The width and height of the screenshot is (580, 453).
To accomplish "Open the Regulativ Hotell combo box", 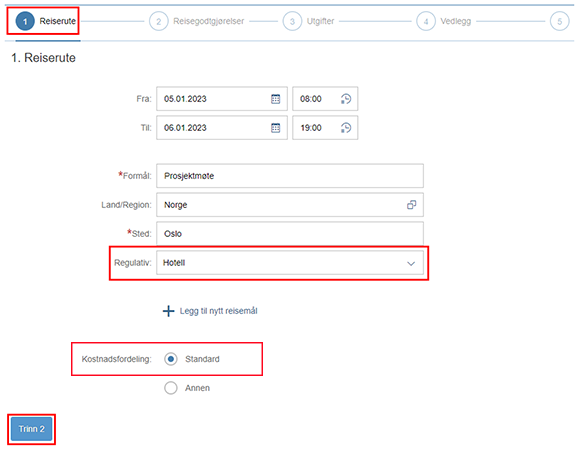I will point(290,263).
